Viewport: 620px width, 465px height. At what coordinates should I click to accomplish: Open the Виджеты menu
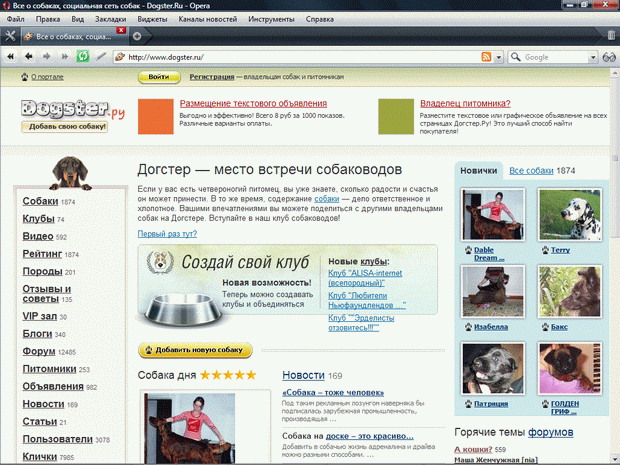[x=152, y=19]
